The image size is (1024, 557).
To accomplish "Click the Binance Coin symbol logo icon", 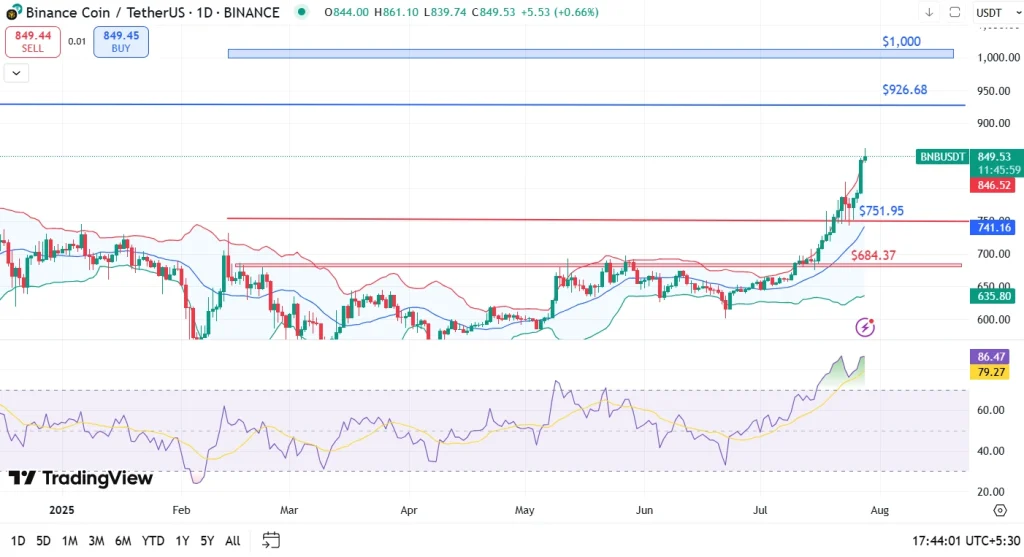I will click(13, 12).
